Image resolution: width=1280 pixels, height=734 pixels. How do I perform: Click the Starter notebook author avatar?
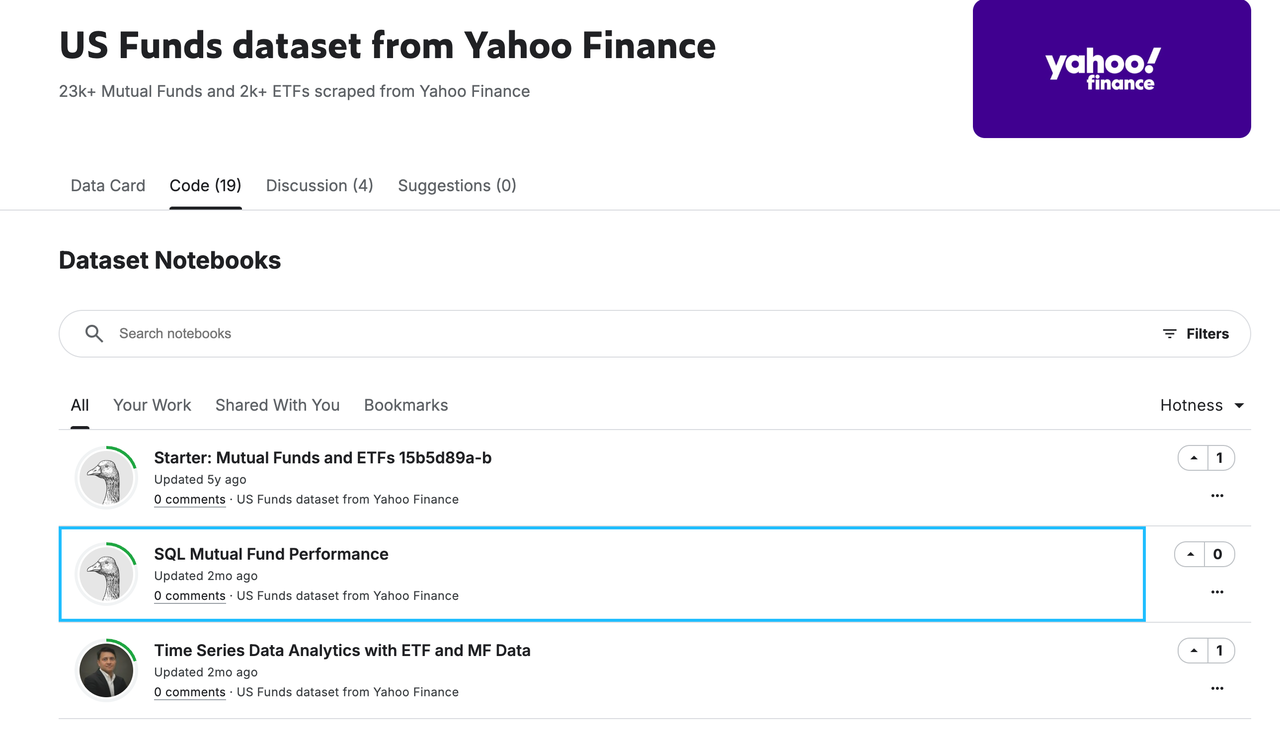coord(106,478)
